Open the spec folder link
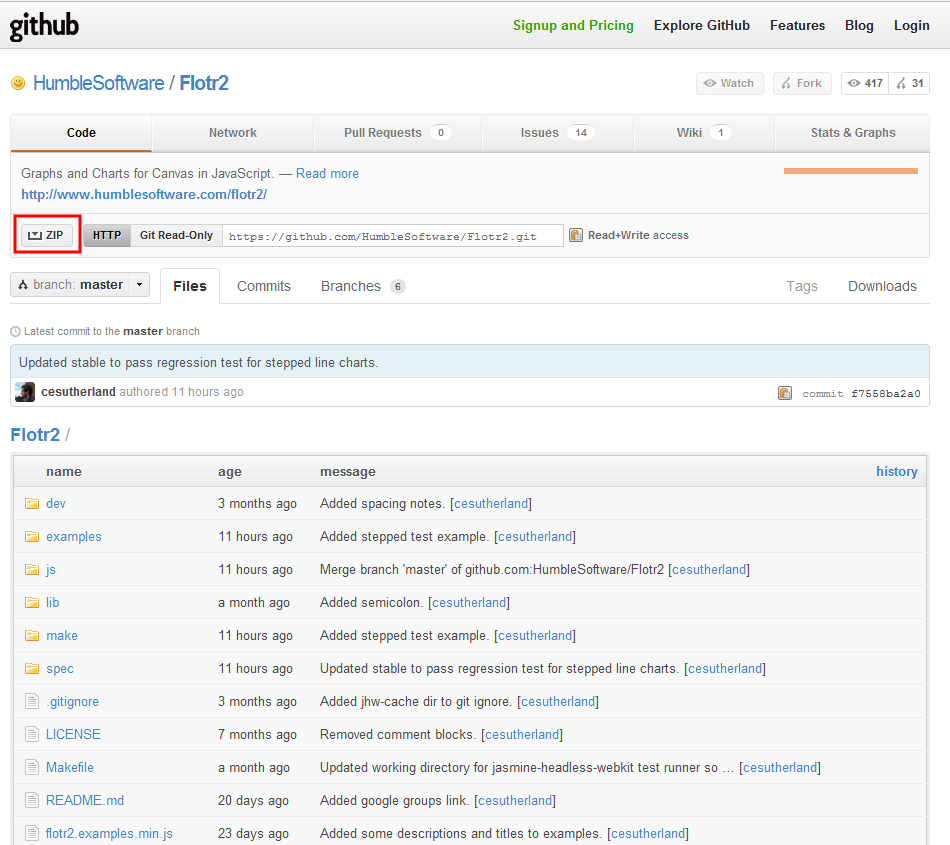 coord(60,669)
